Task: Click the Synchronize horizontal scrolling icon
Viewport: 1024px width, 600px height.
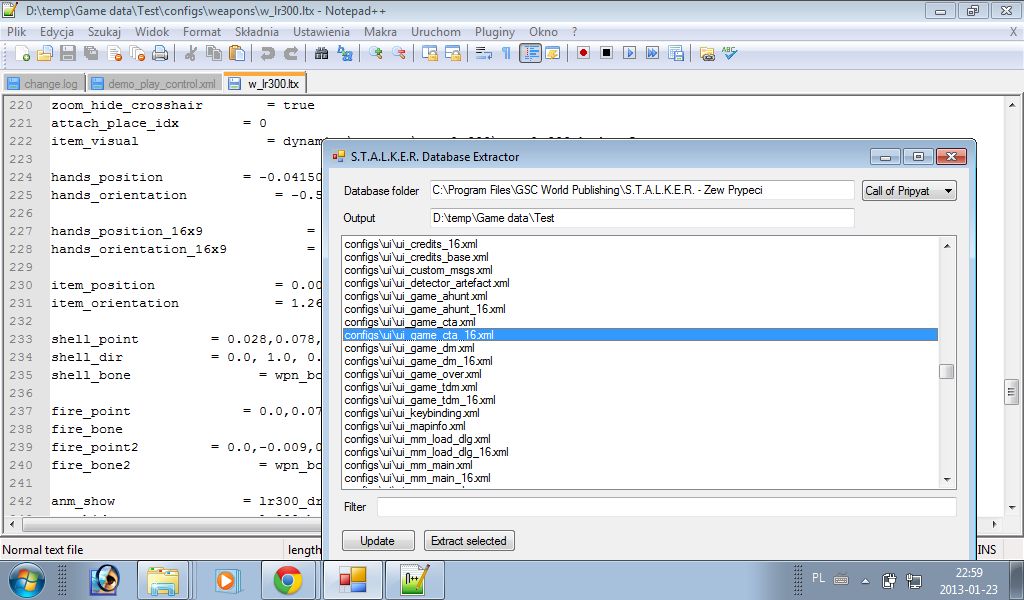Action: click(x=453, y=54)
